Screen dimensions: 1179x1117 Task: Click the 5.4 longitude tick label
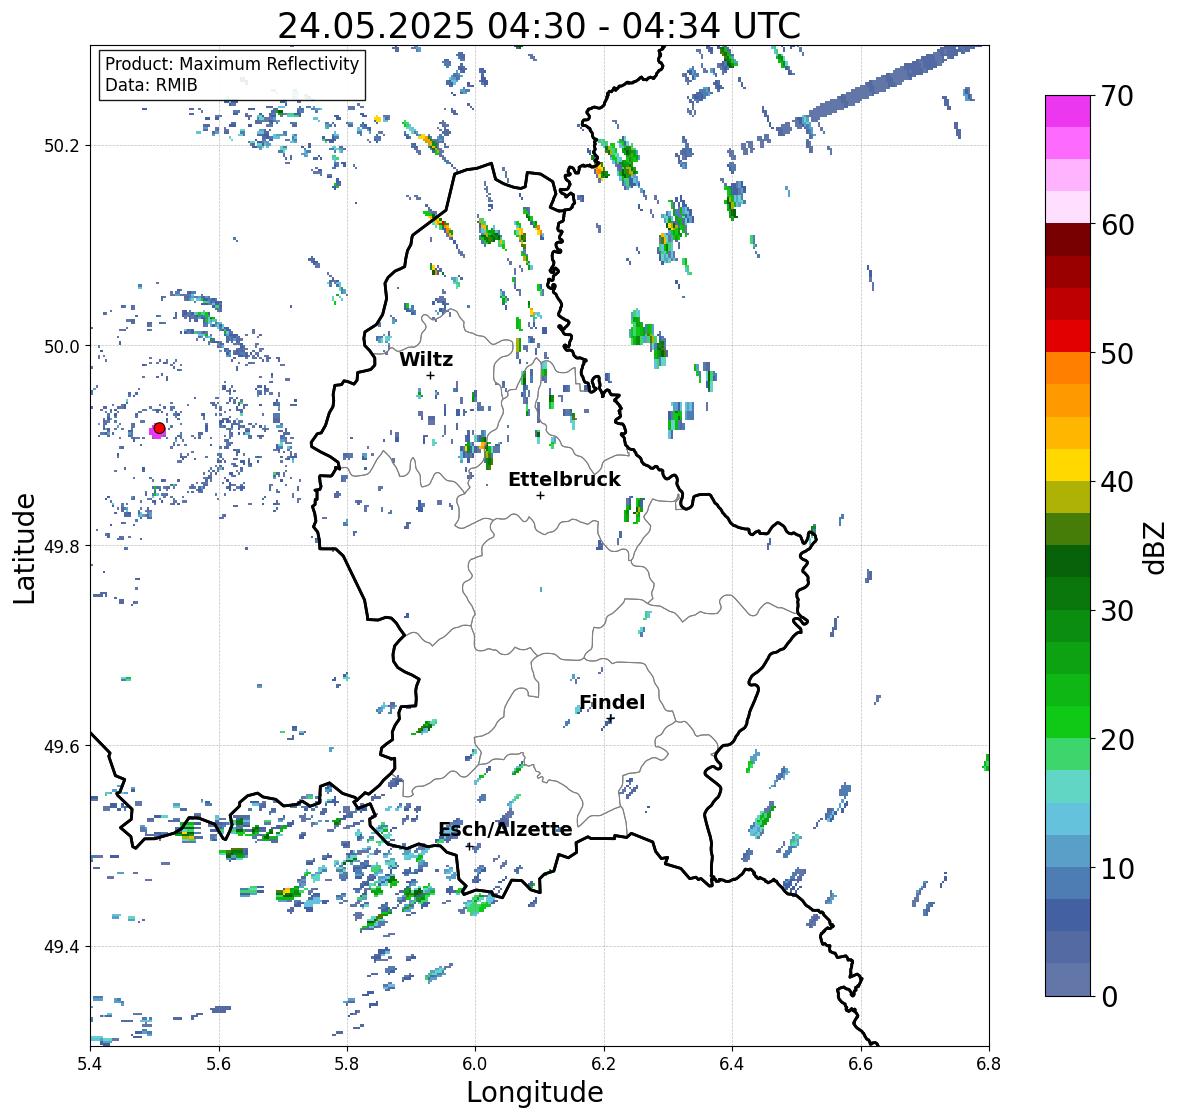[90, 1064]
